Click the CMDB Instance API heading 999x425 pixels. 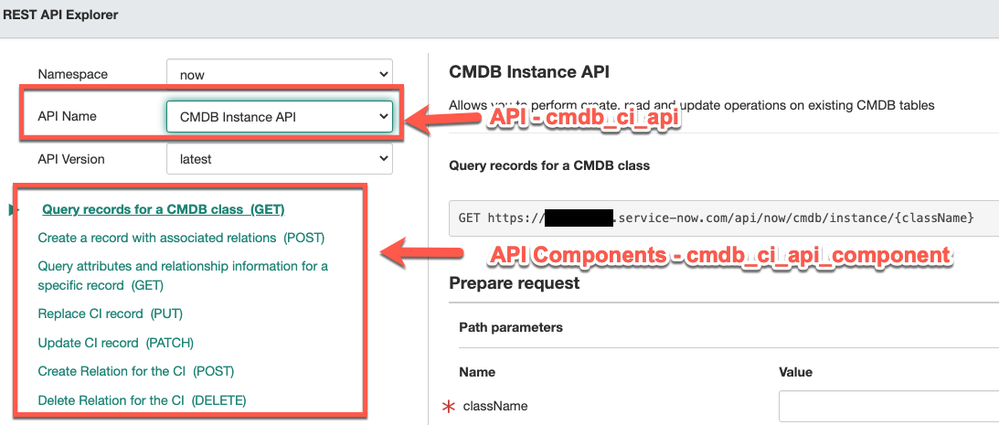click(x=529, y=72)
